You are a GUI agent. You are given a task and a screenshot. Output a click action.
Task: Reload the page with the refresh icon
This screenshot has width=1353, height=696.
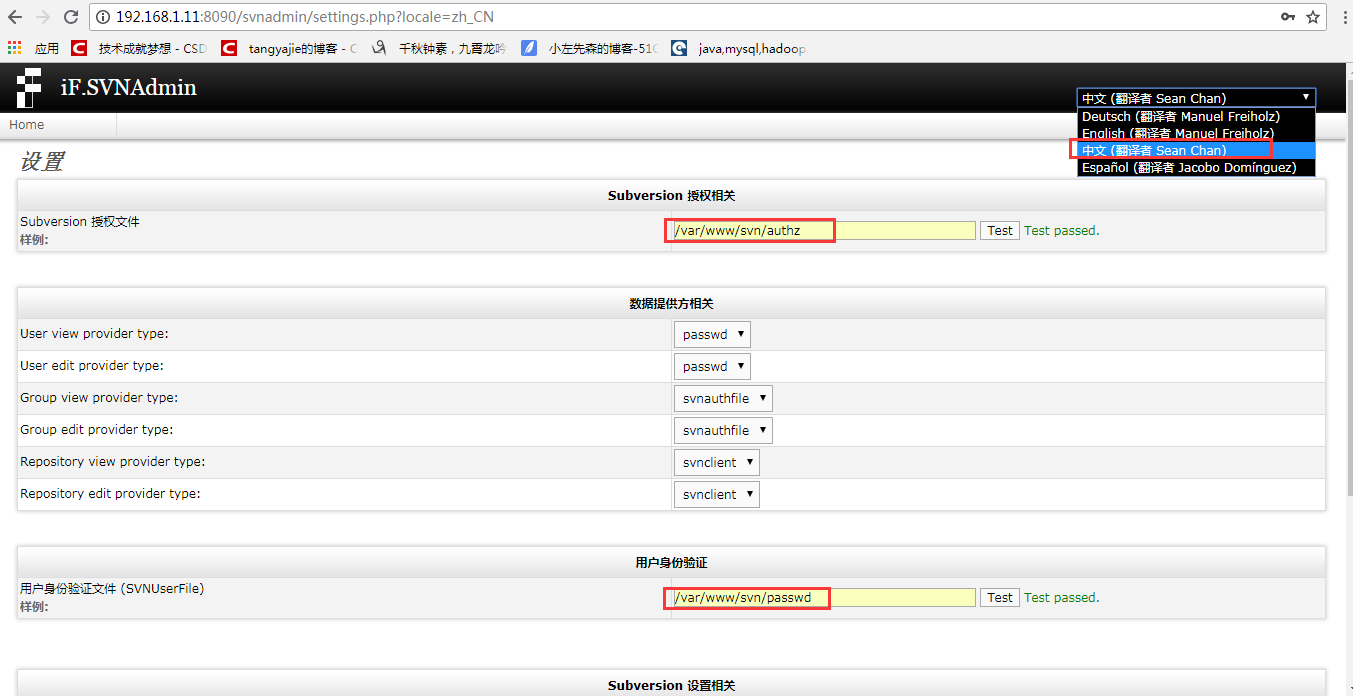pyautogui.click(x=71, y=17)
